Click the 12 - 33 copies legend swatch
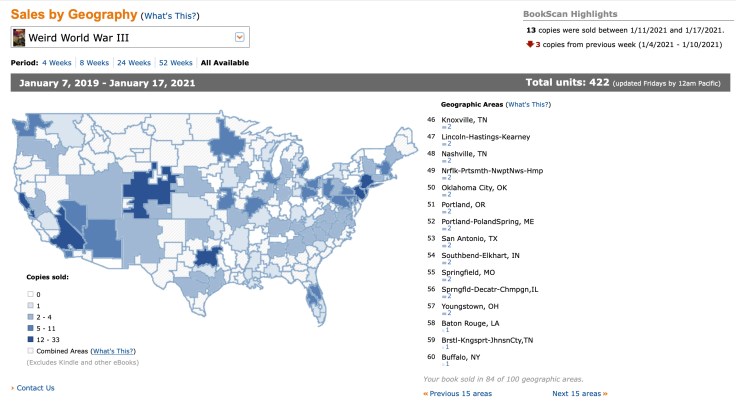Screen dimensions: 736x408 click(x=30, y=339)
